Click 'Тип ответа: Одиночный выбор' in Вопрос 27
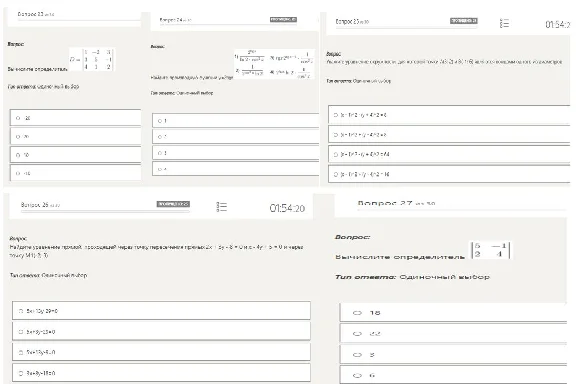576x384 pixels. [412, 277]
